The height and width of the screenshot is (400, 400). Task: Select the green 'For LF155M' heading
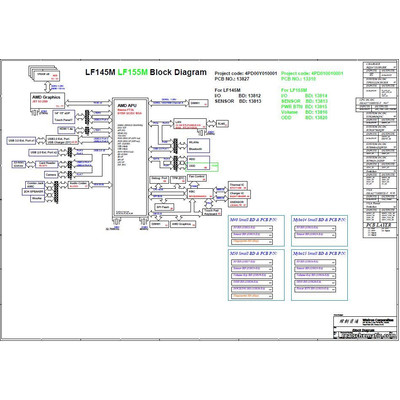click(x=294, y=90)
